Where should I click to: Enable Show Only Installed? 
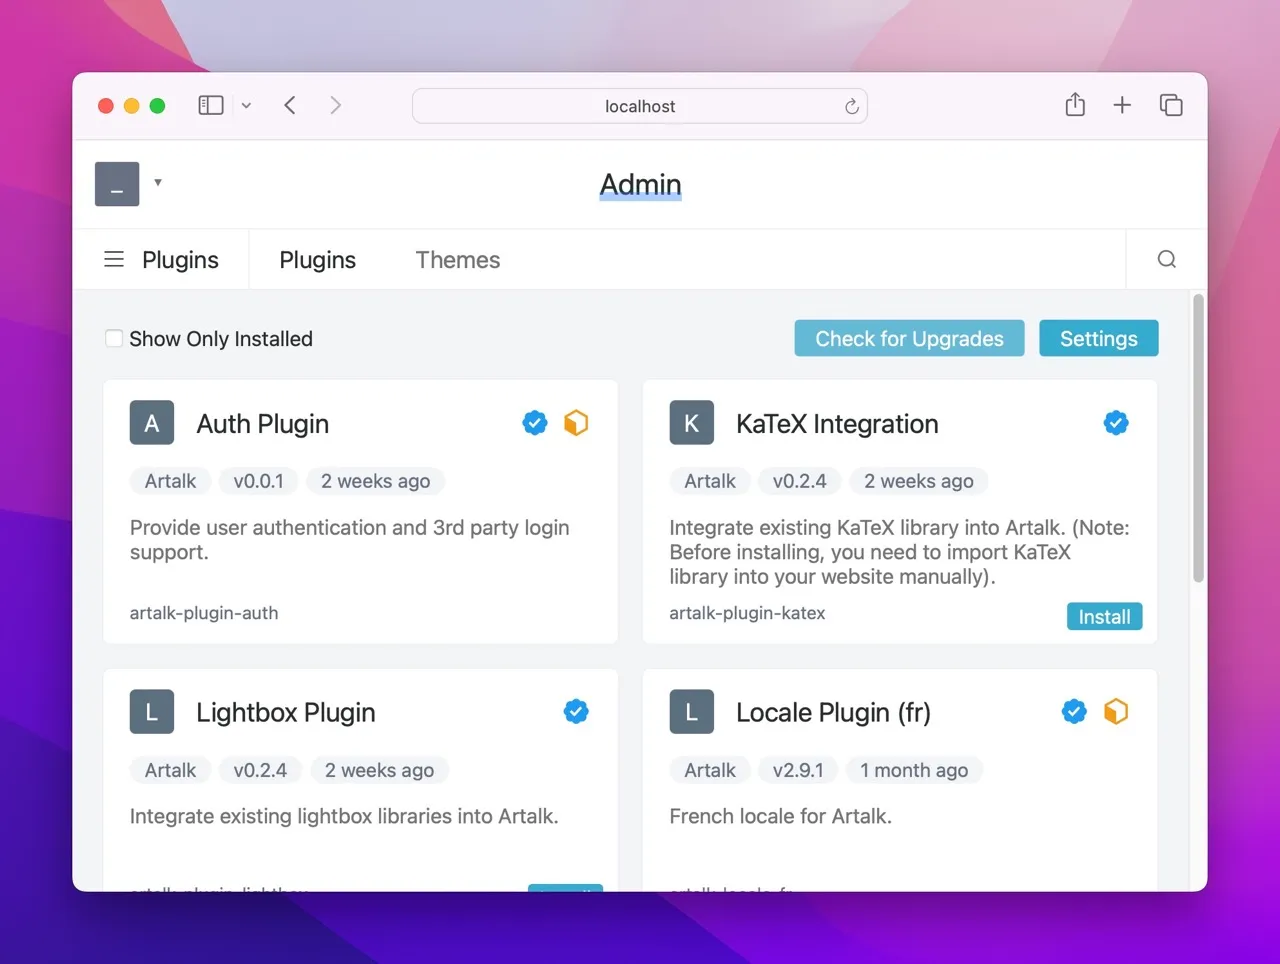113,338
